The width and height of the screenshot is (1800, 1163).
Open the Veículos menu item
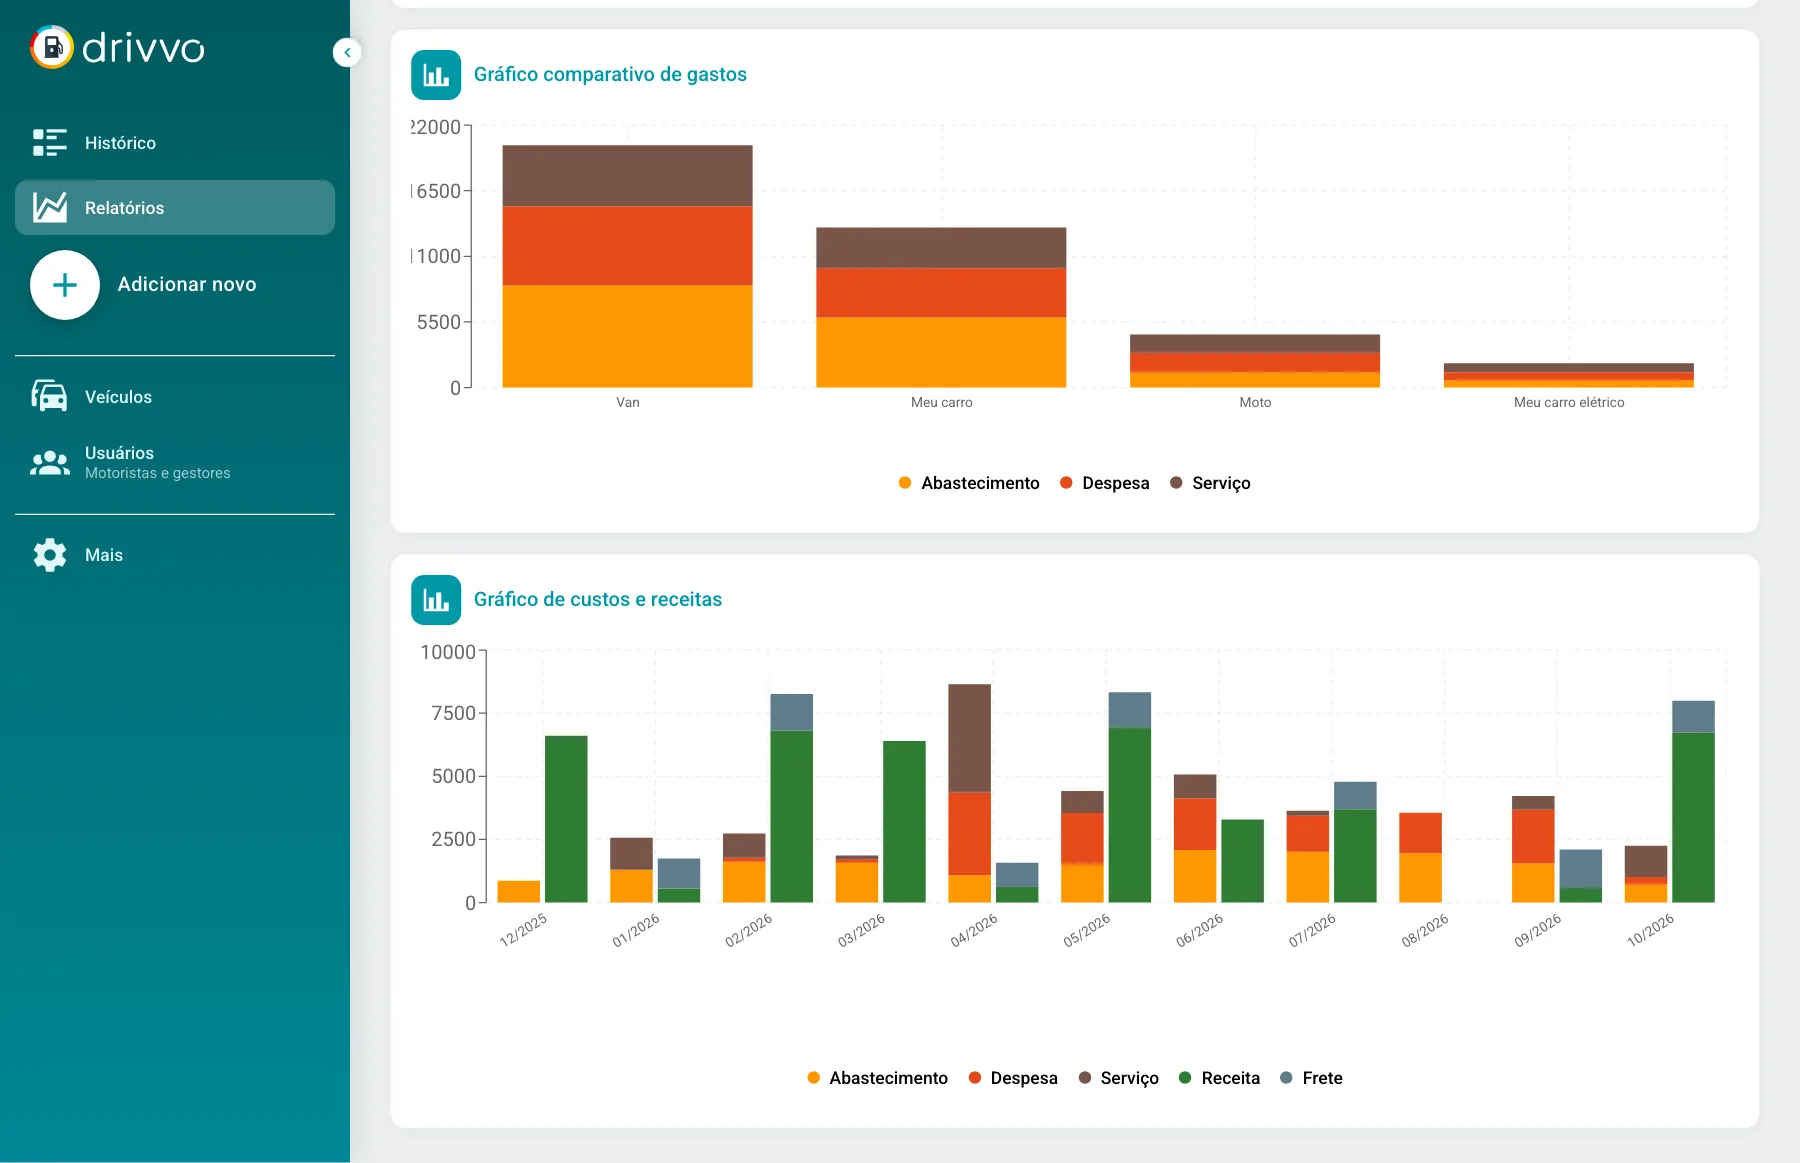pyautogui.click(x=175, y=397)
